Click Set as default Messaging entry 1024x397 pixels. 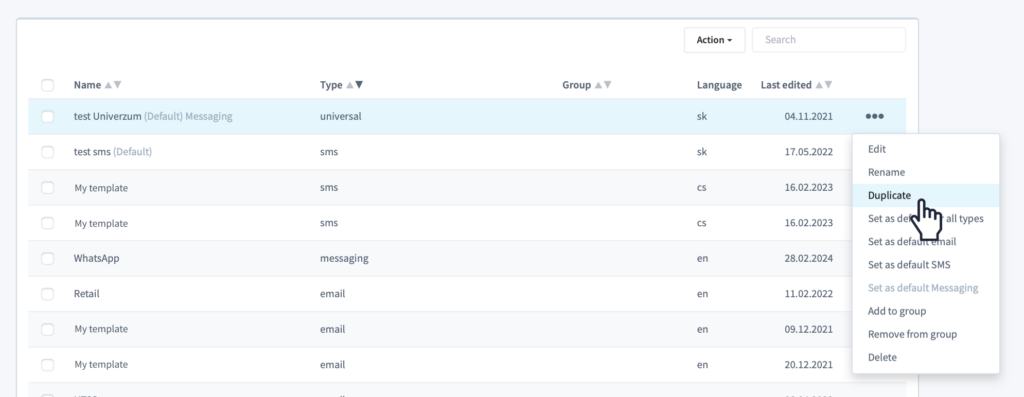point(925,288)
